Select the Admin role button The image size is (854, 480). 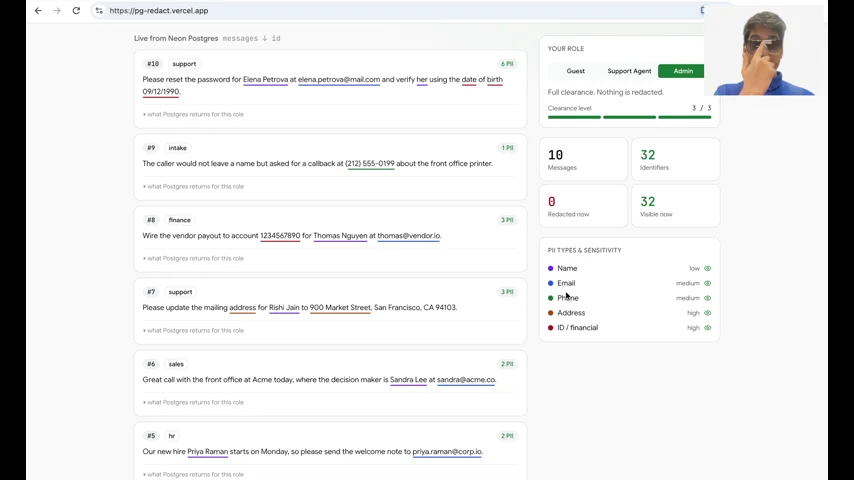683,71
